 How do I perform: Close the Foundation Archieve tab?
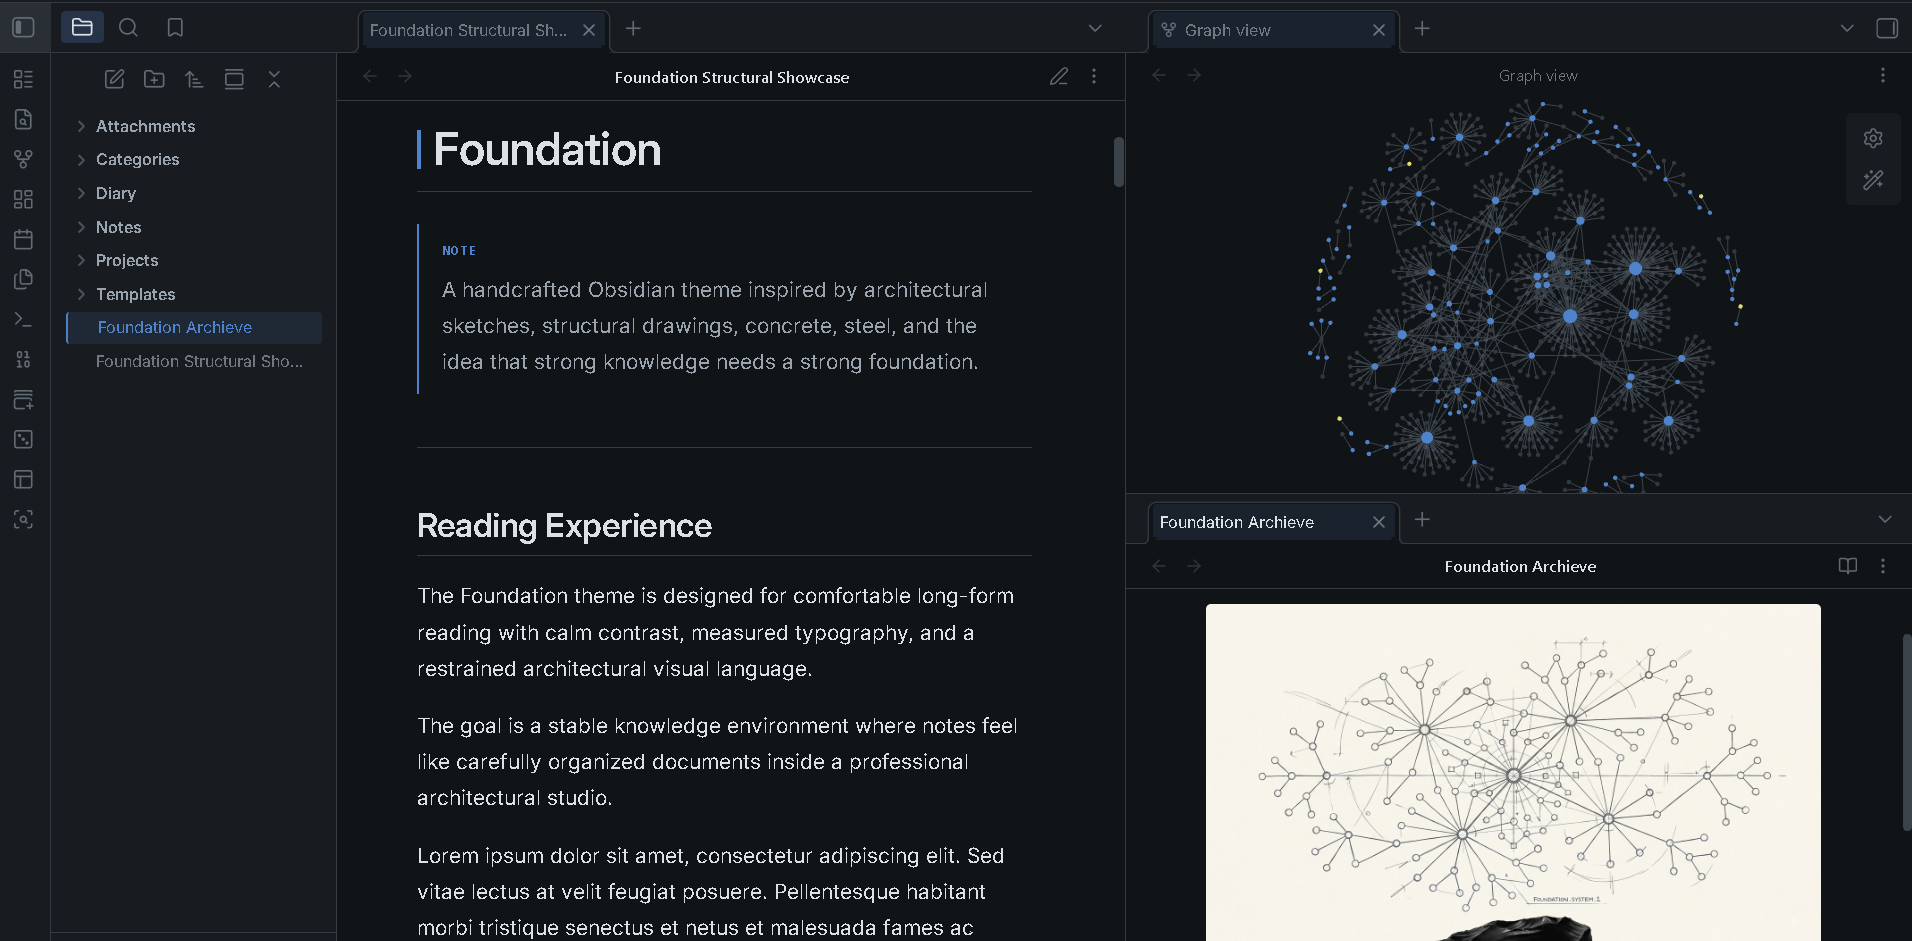click(1379, 522)
